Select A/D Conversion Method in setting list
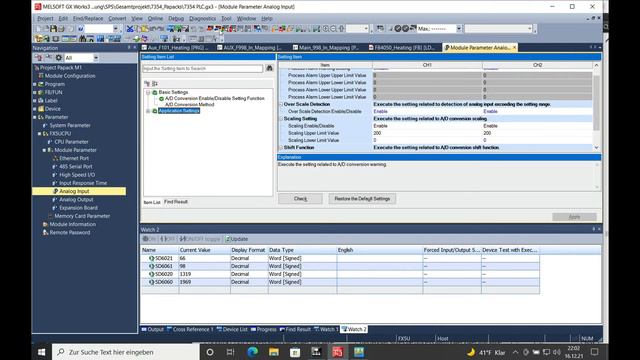This screenshot has width=640, height=360. pos(189,104)
